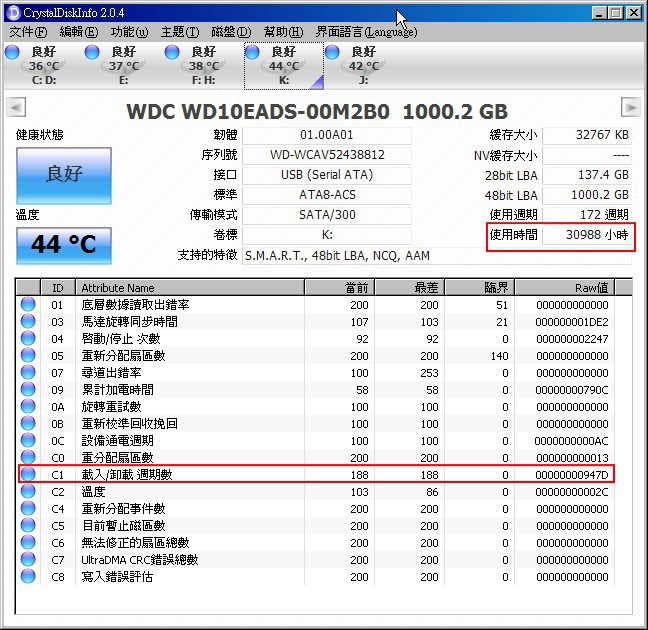
Task: Select attribute 啓動/停止 次數
Action: tap(121, 339)
